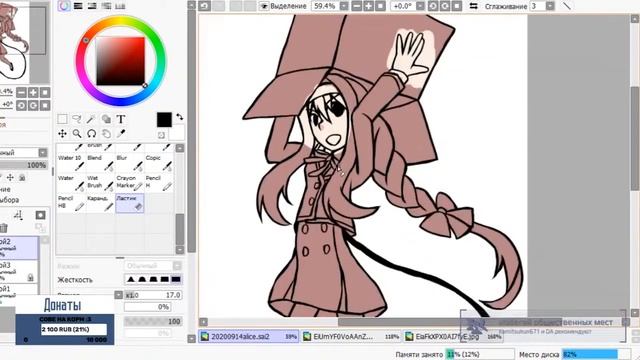Select the Magic Wand tool
Viewport: 640px width, 360px height.
[x=91, y=119]
